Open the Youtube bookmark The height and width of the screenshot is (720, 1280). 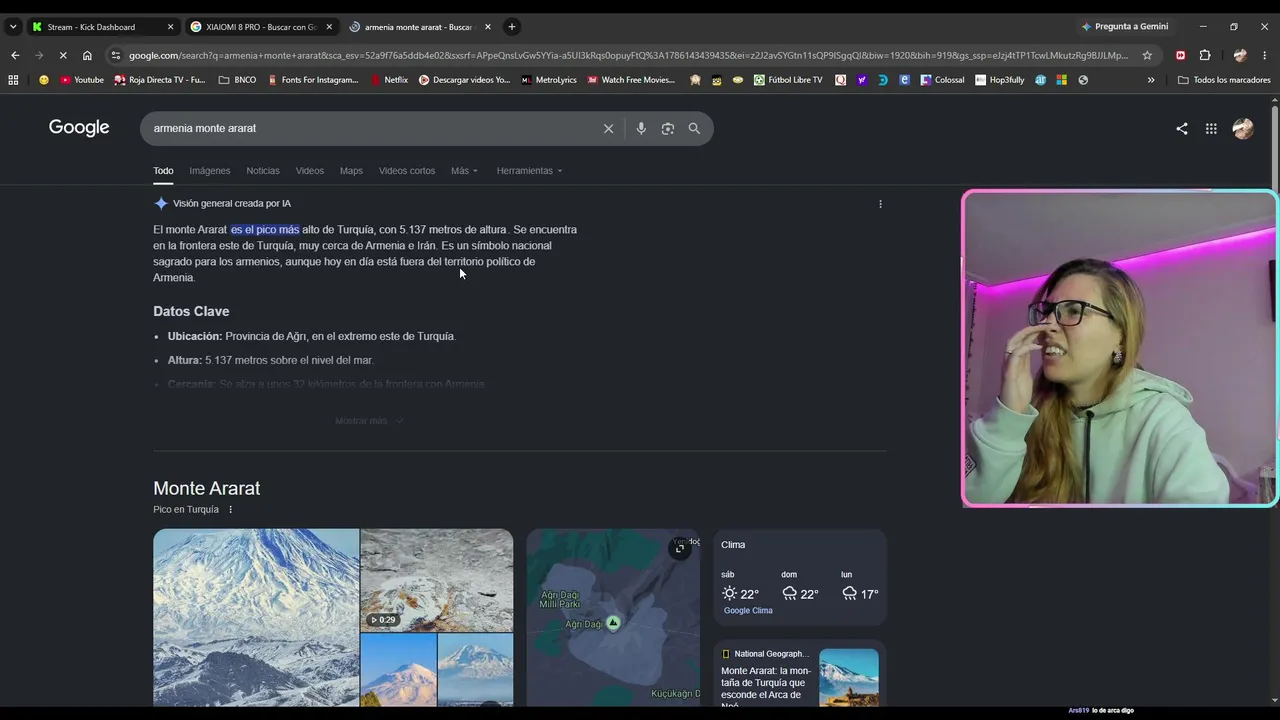(82, 80)
